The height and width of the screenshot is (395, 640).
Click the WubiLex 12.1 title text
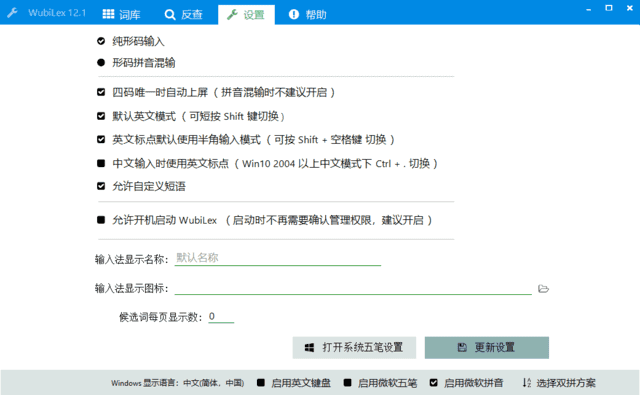tap(57, 13)
